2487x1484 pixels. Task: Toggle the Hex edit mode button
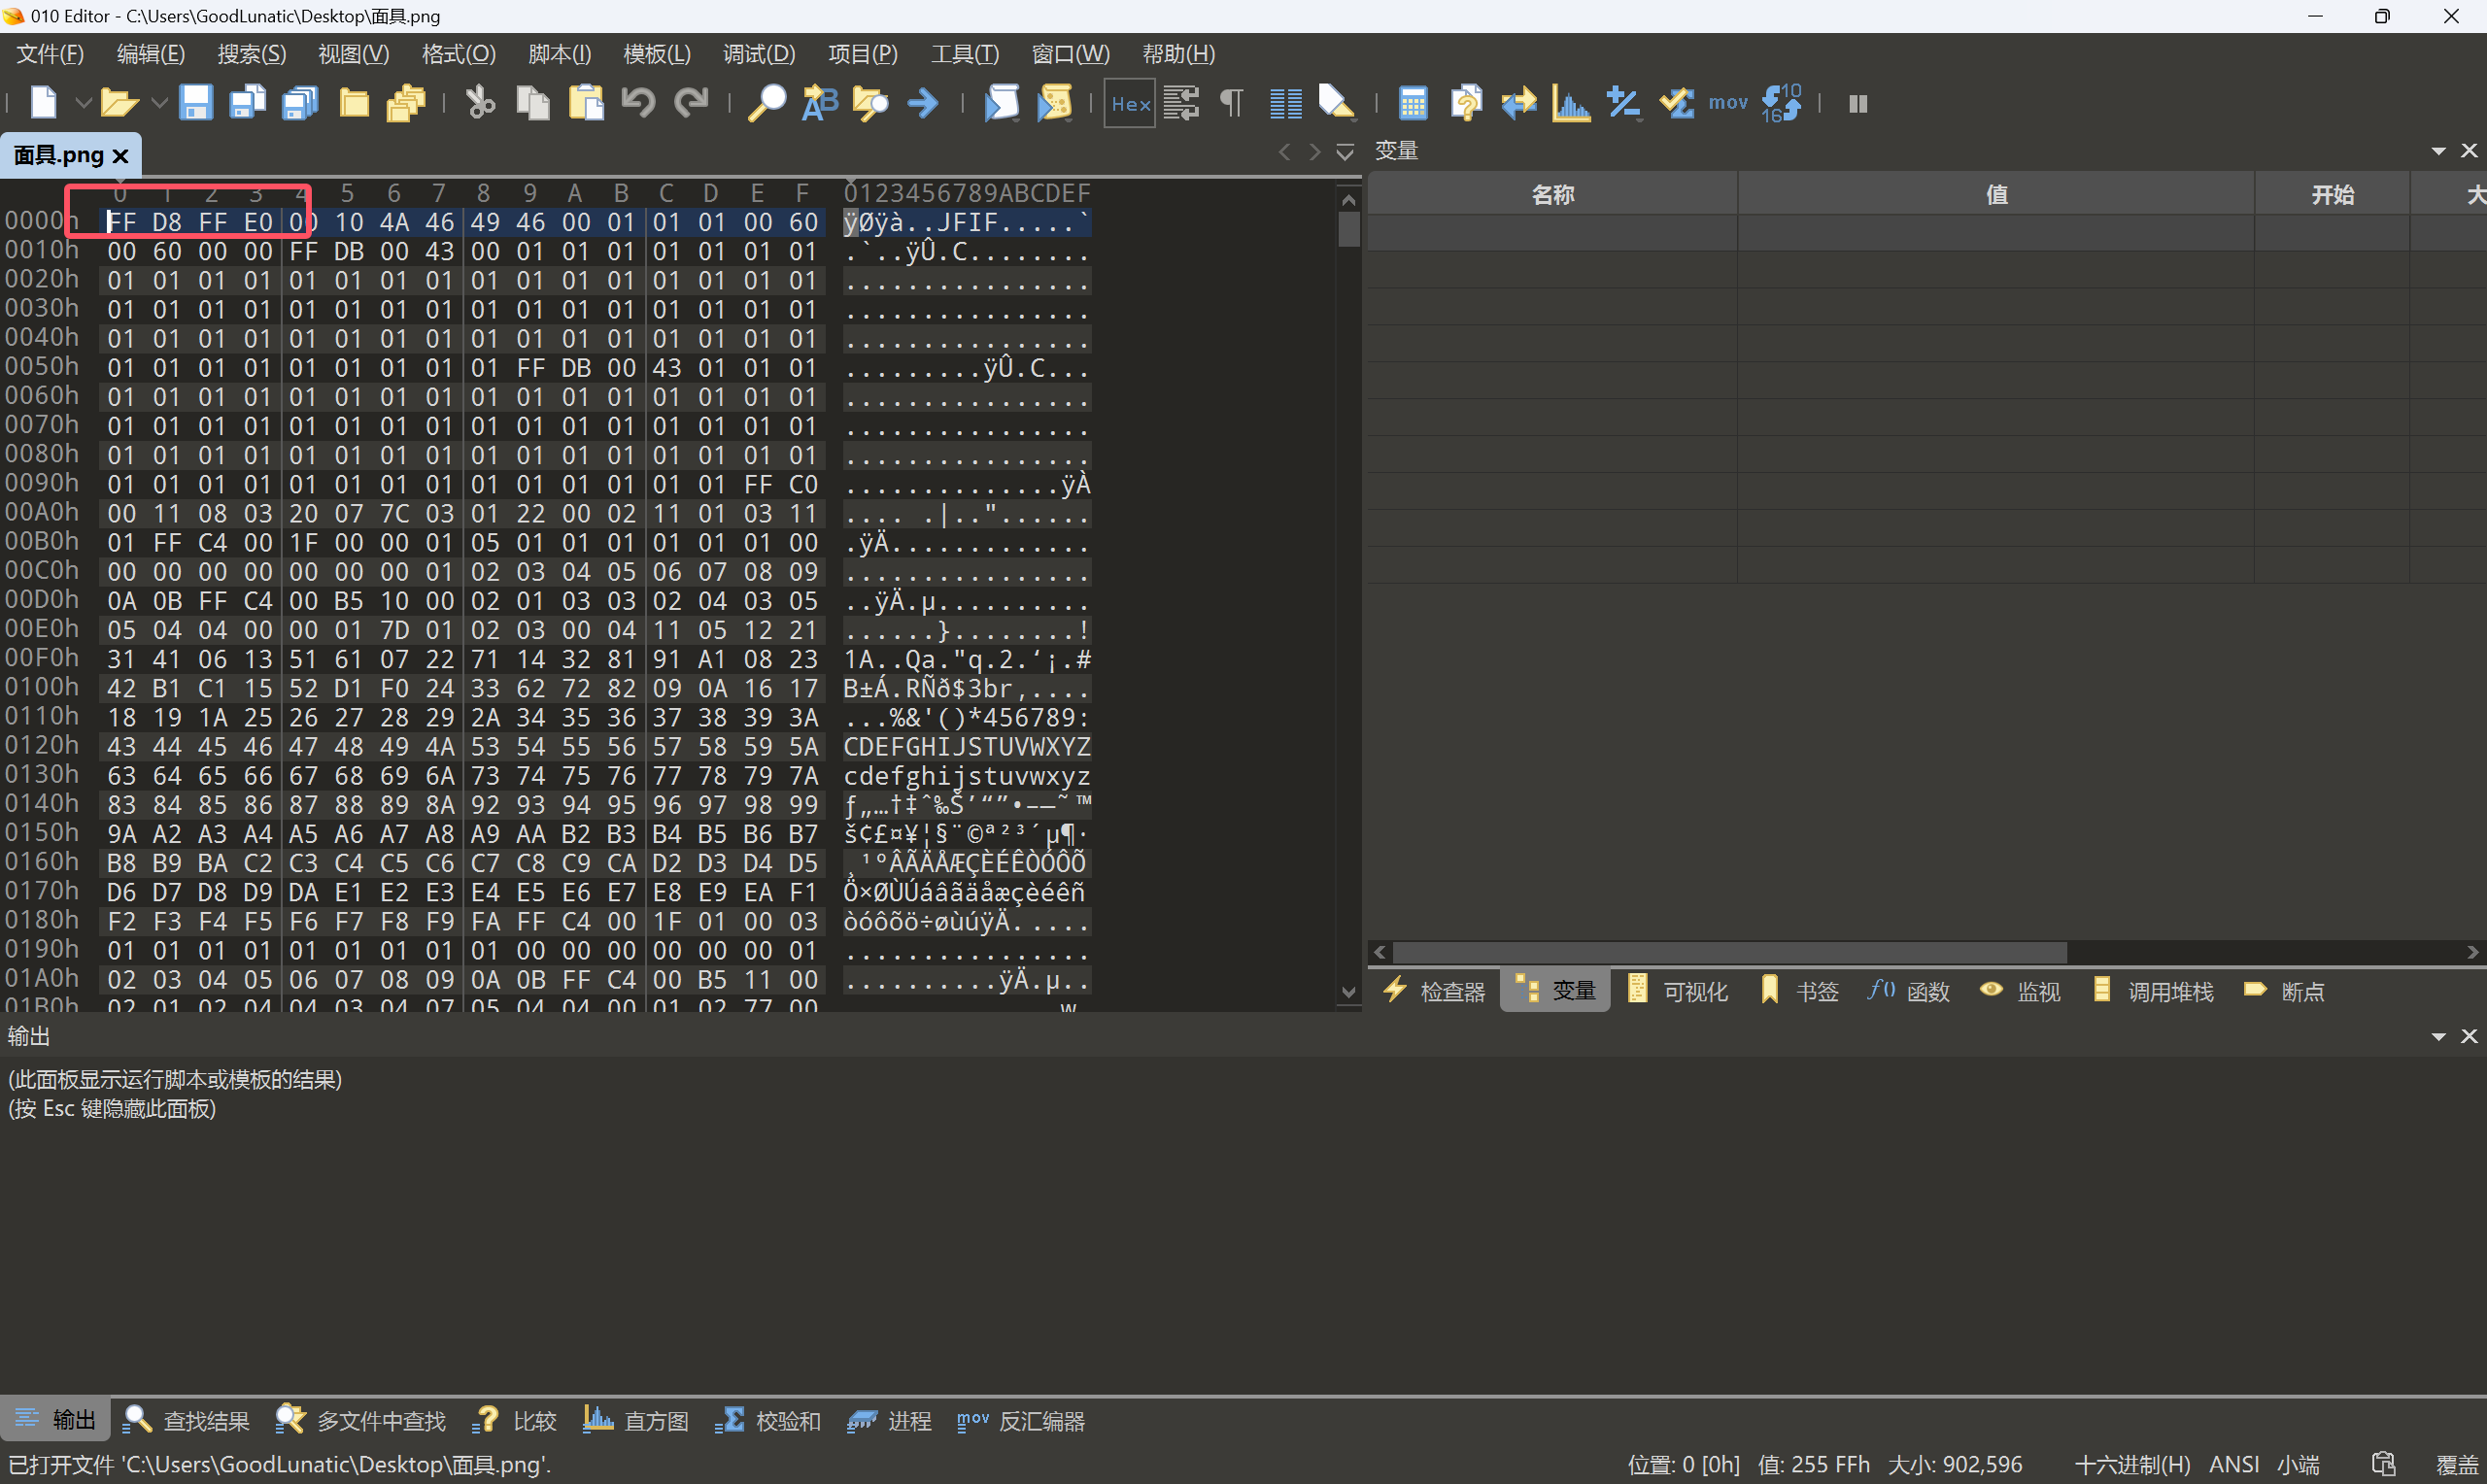(1130, 103)
